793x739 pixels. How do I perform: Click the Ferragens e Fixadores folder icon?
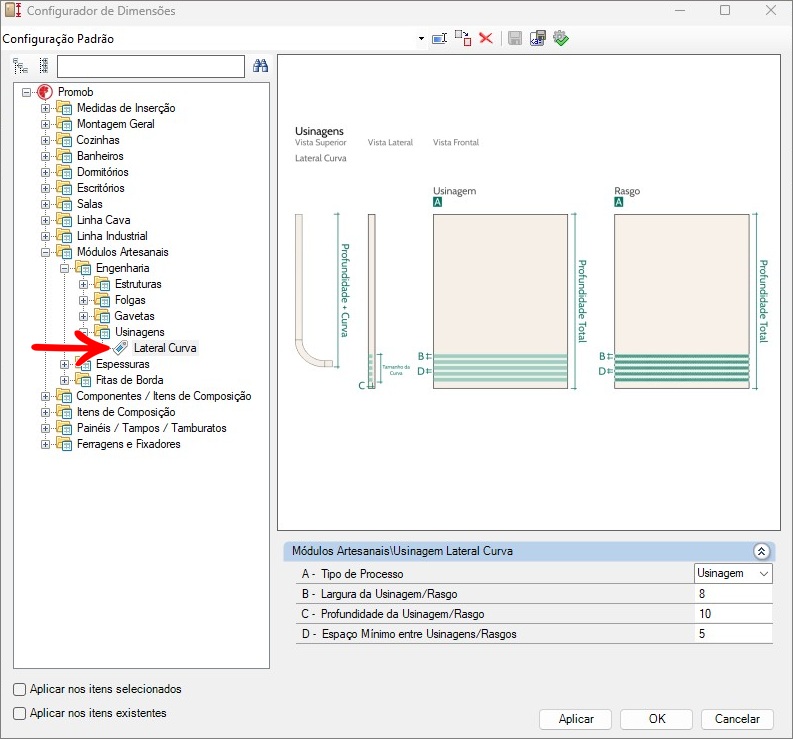pos(64,444)
